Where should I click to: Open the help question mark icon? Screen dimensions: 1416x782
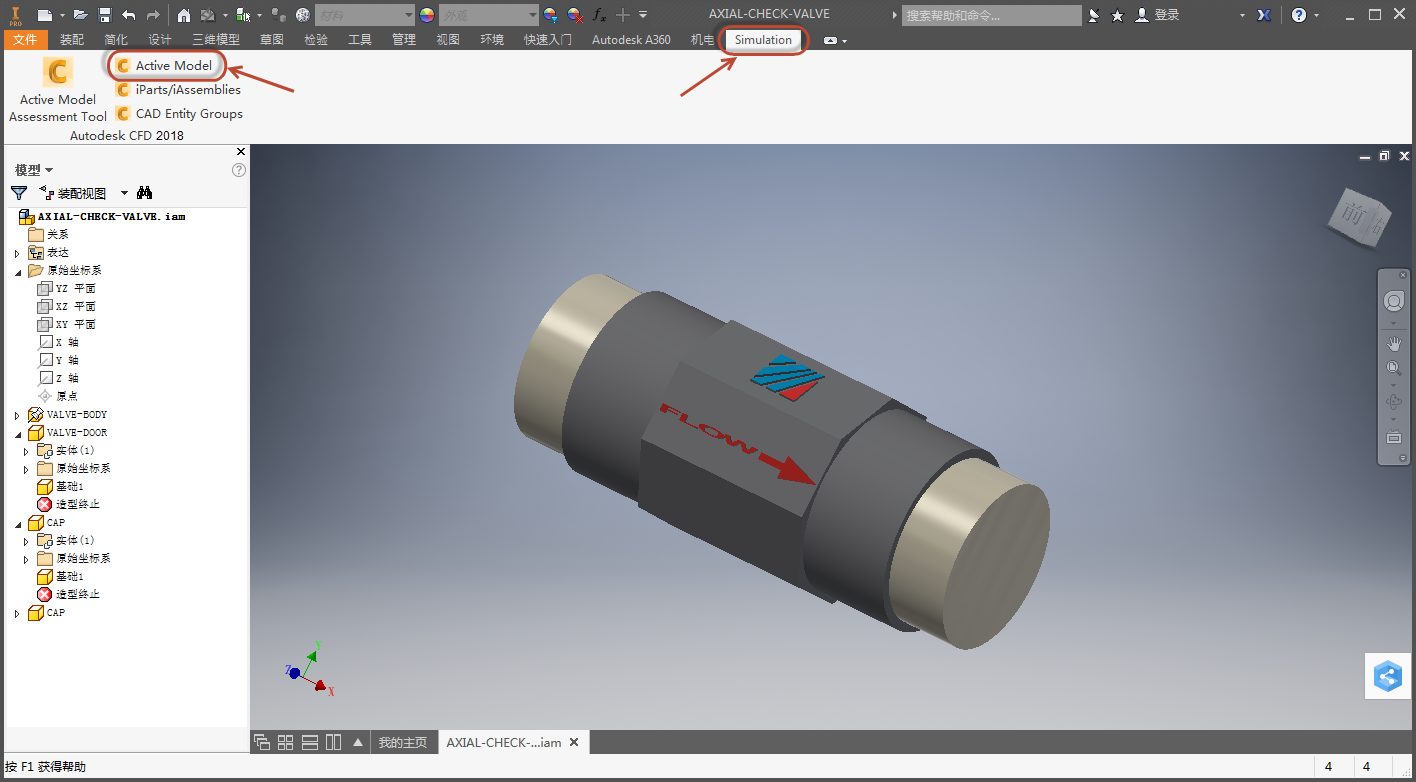point(1298,15)
